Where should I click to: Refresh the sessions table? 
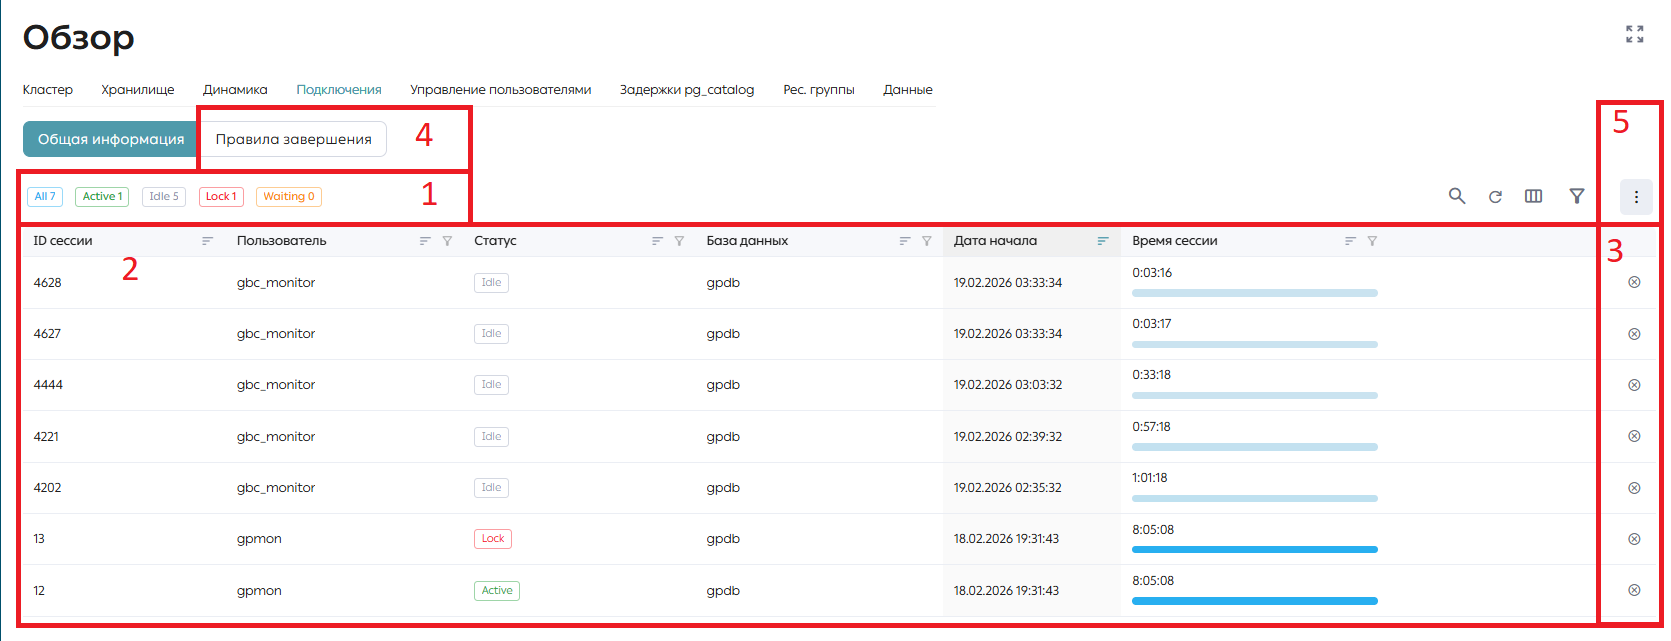pyautogui.click(x=1495, y=197)
